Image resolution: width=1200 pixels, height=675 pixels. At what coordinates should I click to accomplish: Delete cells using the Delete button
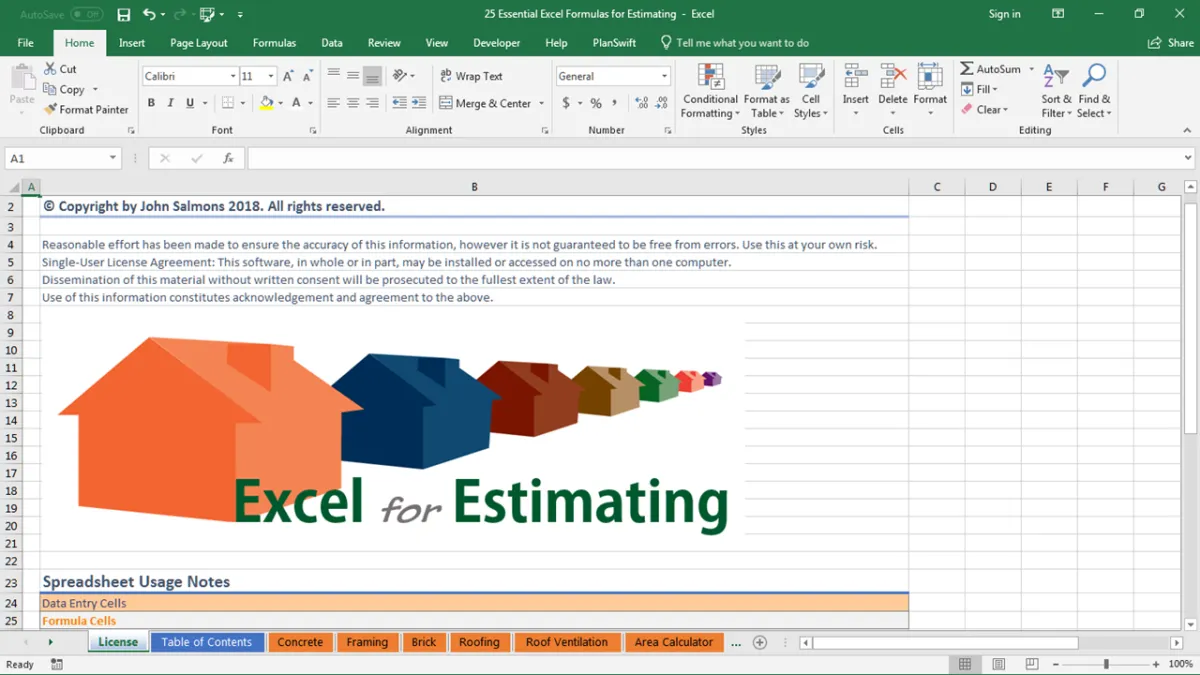pyautogui.click(x=892, y=91)
